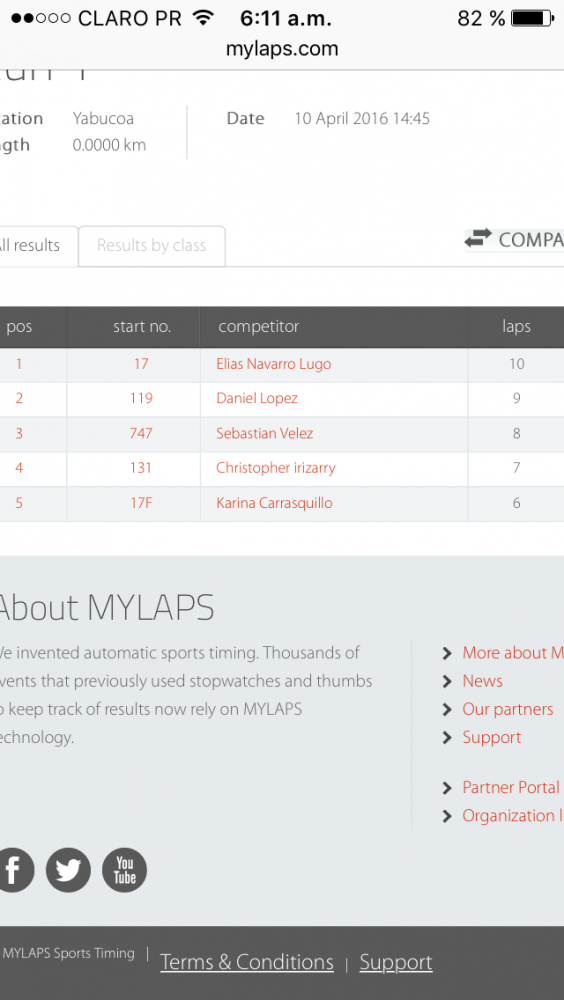Click start number 17F
This screenshot has width=564, height=1000.
click(141, 503)
